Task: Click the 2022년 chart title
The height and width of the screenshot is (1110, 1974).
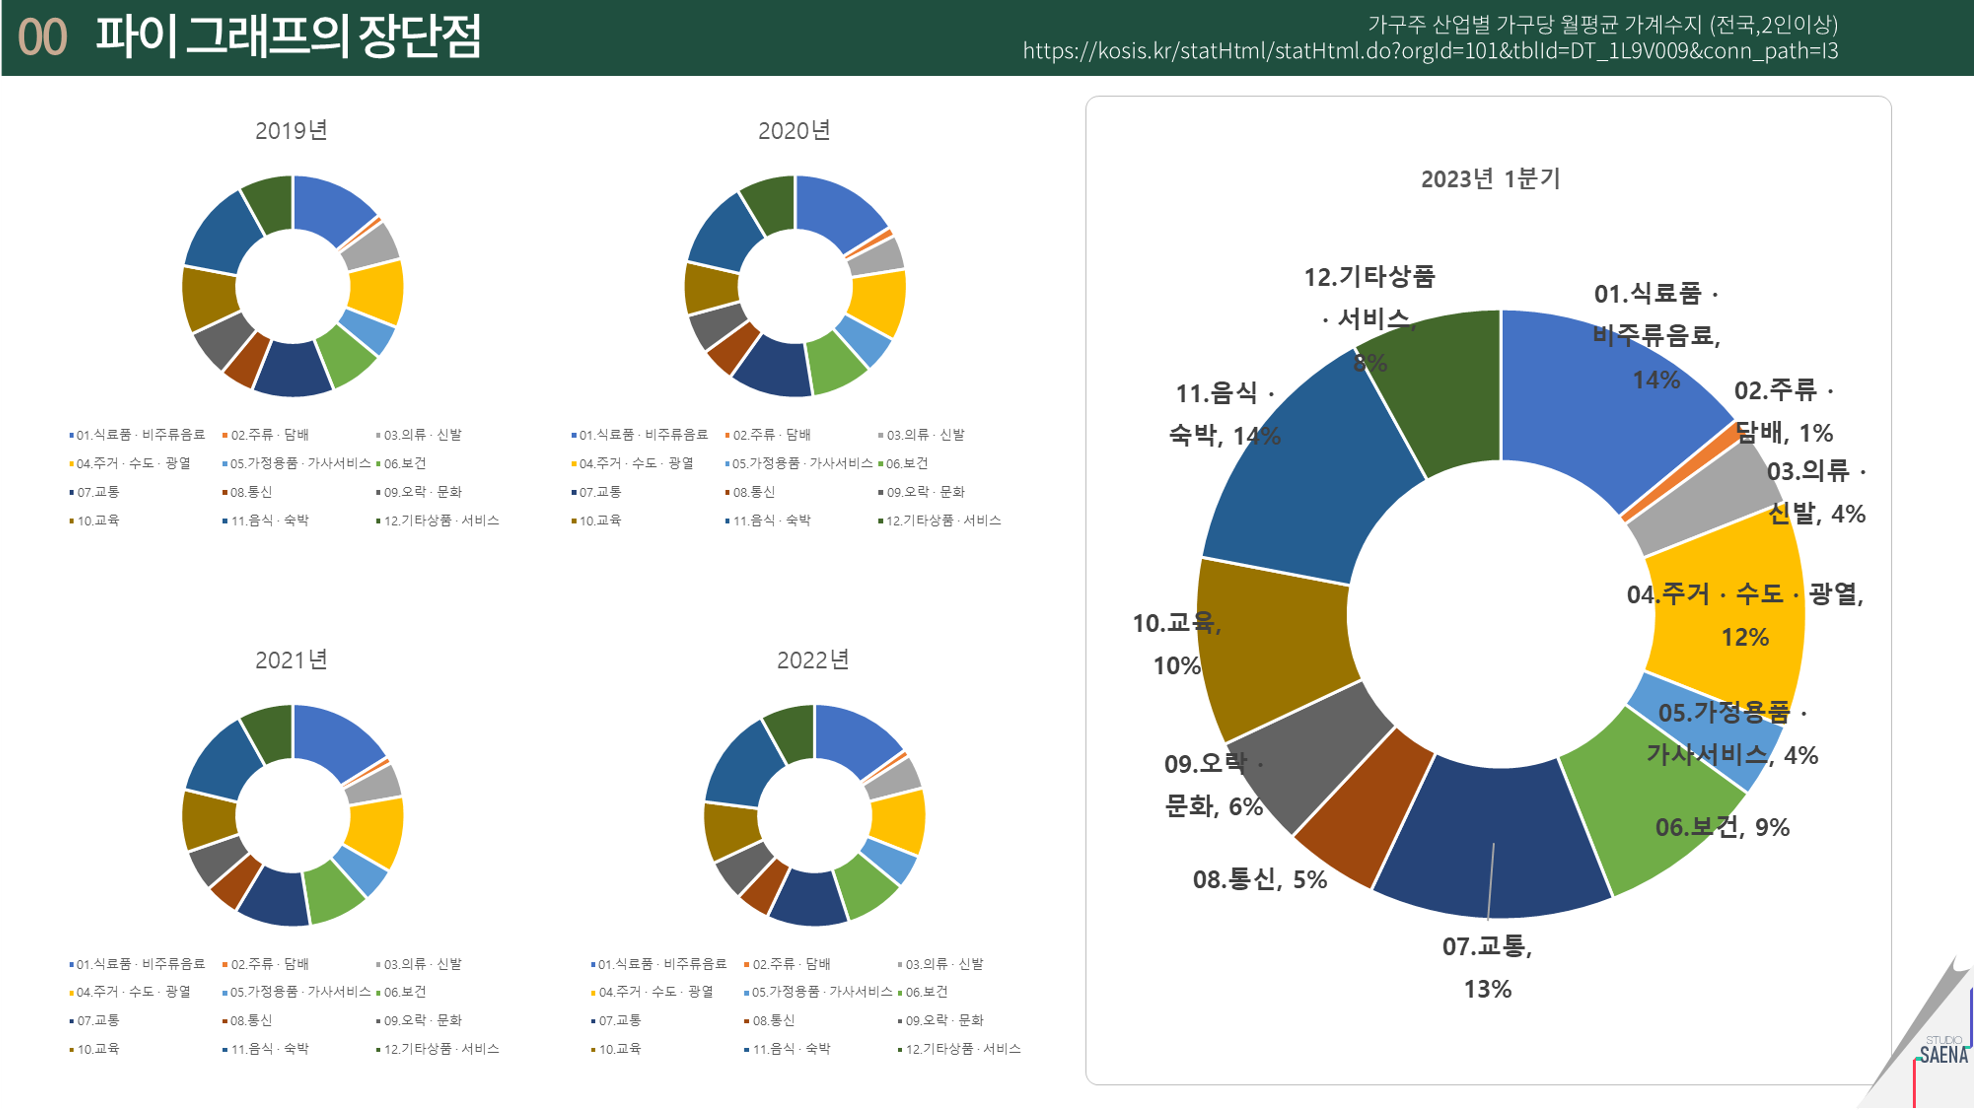Action: point(813,660)
